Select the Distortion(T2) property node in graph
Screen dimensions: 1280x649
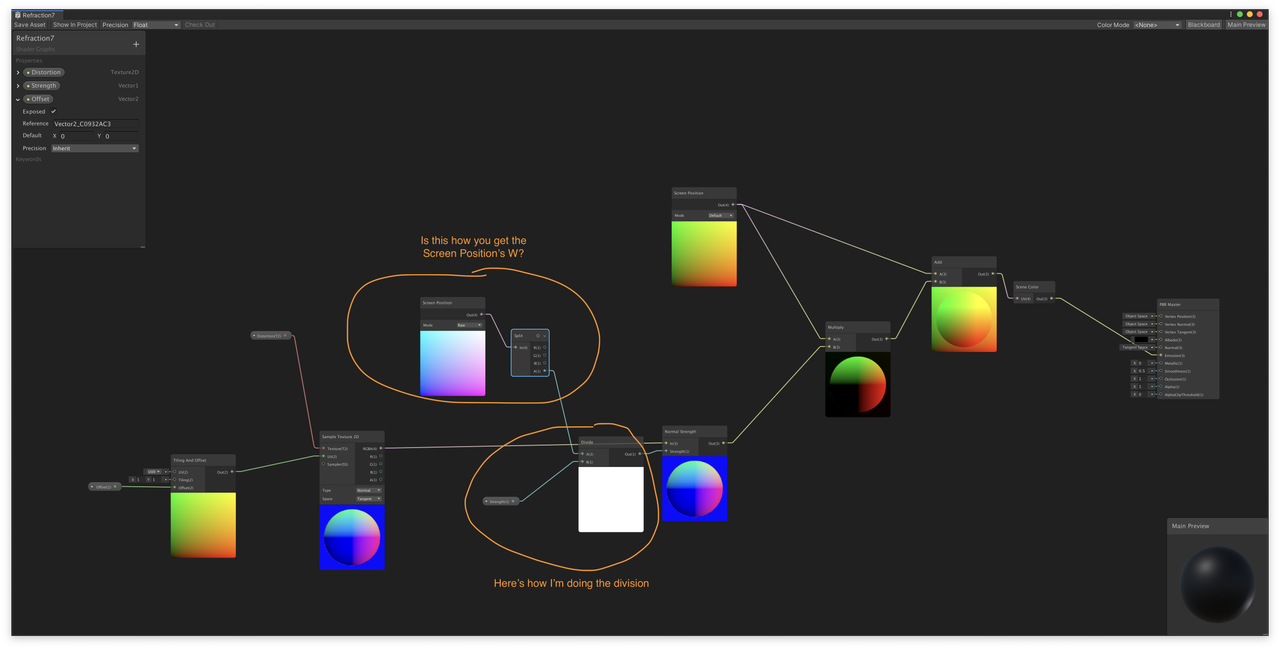click(270, 336)
